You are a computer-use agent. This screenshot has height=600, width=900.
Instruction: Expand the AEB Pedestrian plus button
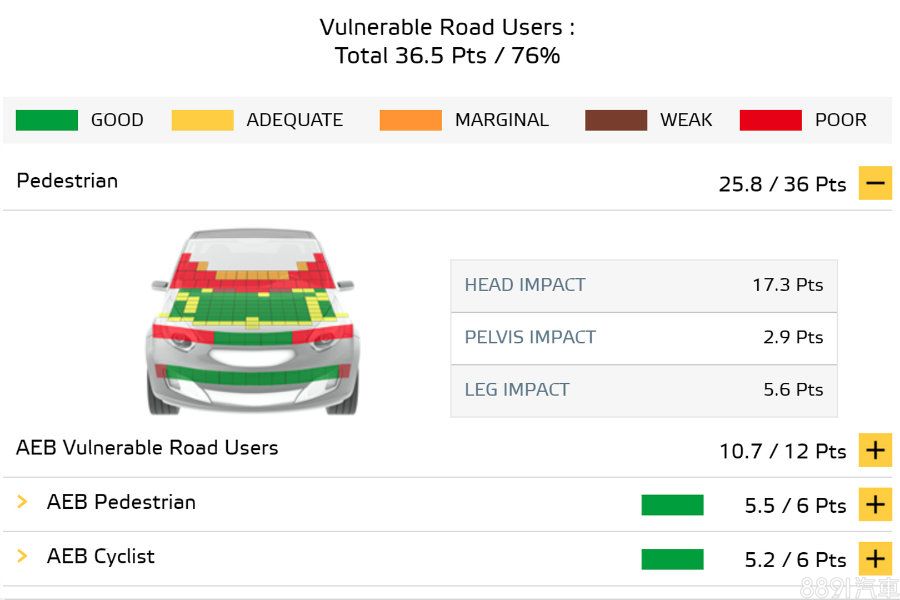(875, 505)
